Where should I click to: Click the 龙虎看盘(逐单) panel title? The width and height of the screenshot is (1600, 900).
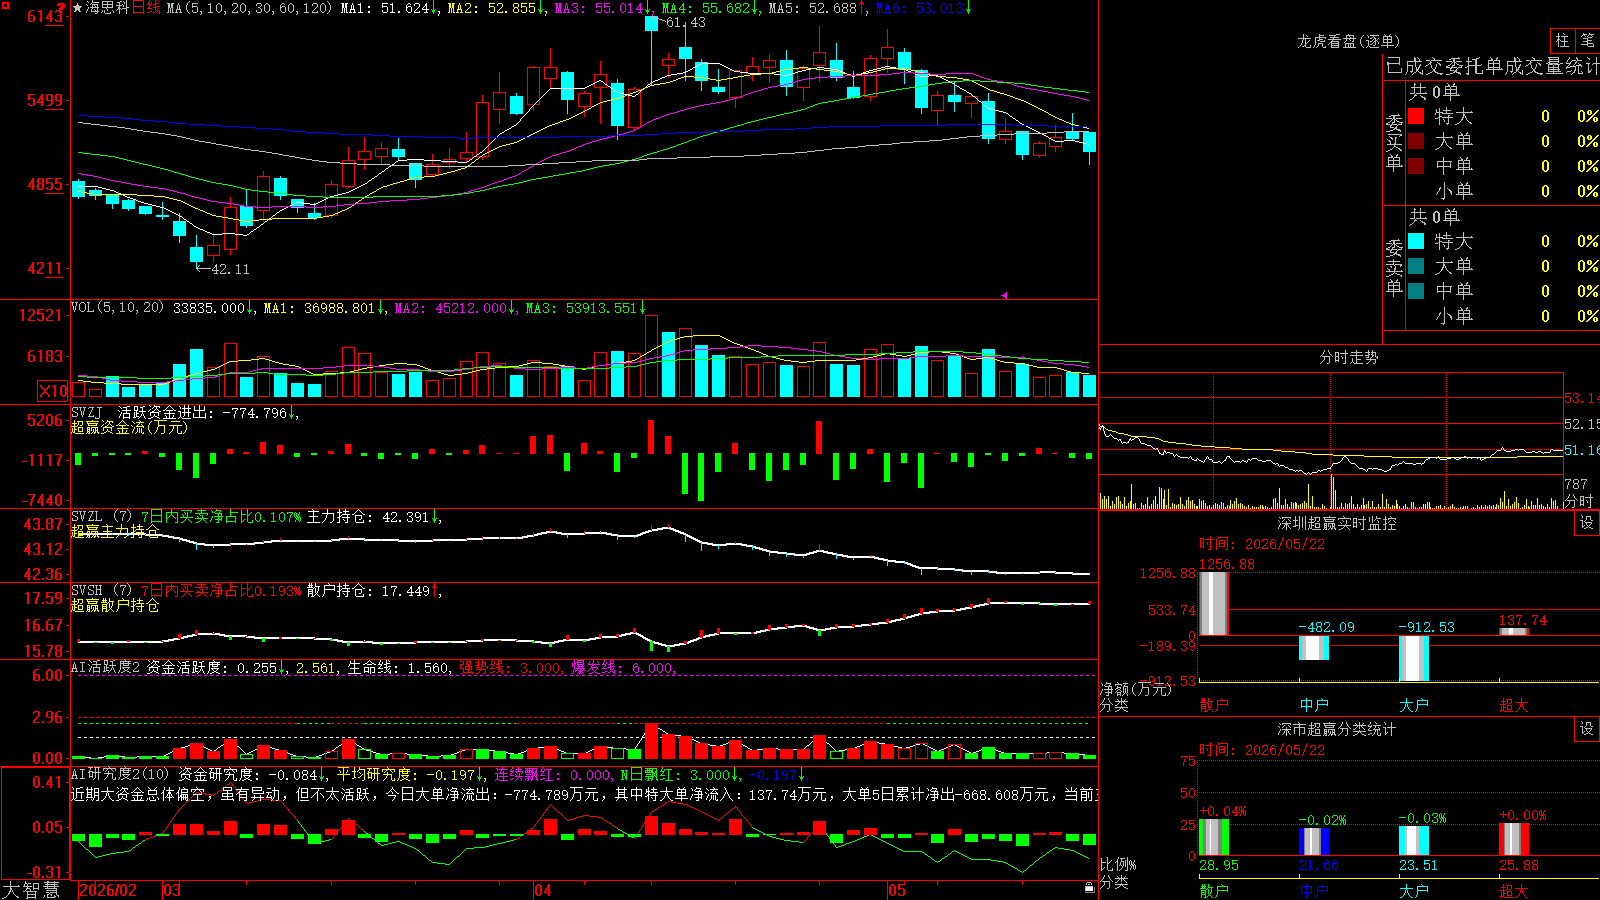pyautogui.click(x=1348, y=41)
